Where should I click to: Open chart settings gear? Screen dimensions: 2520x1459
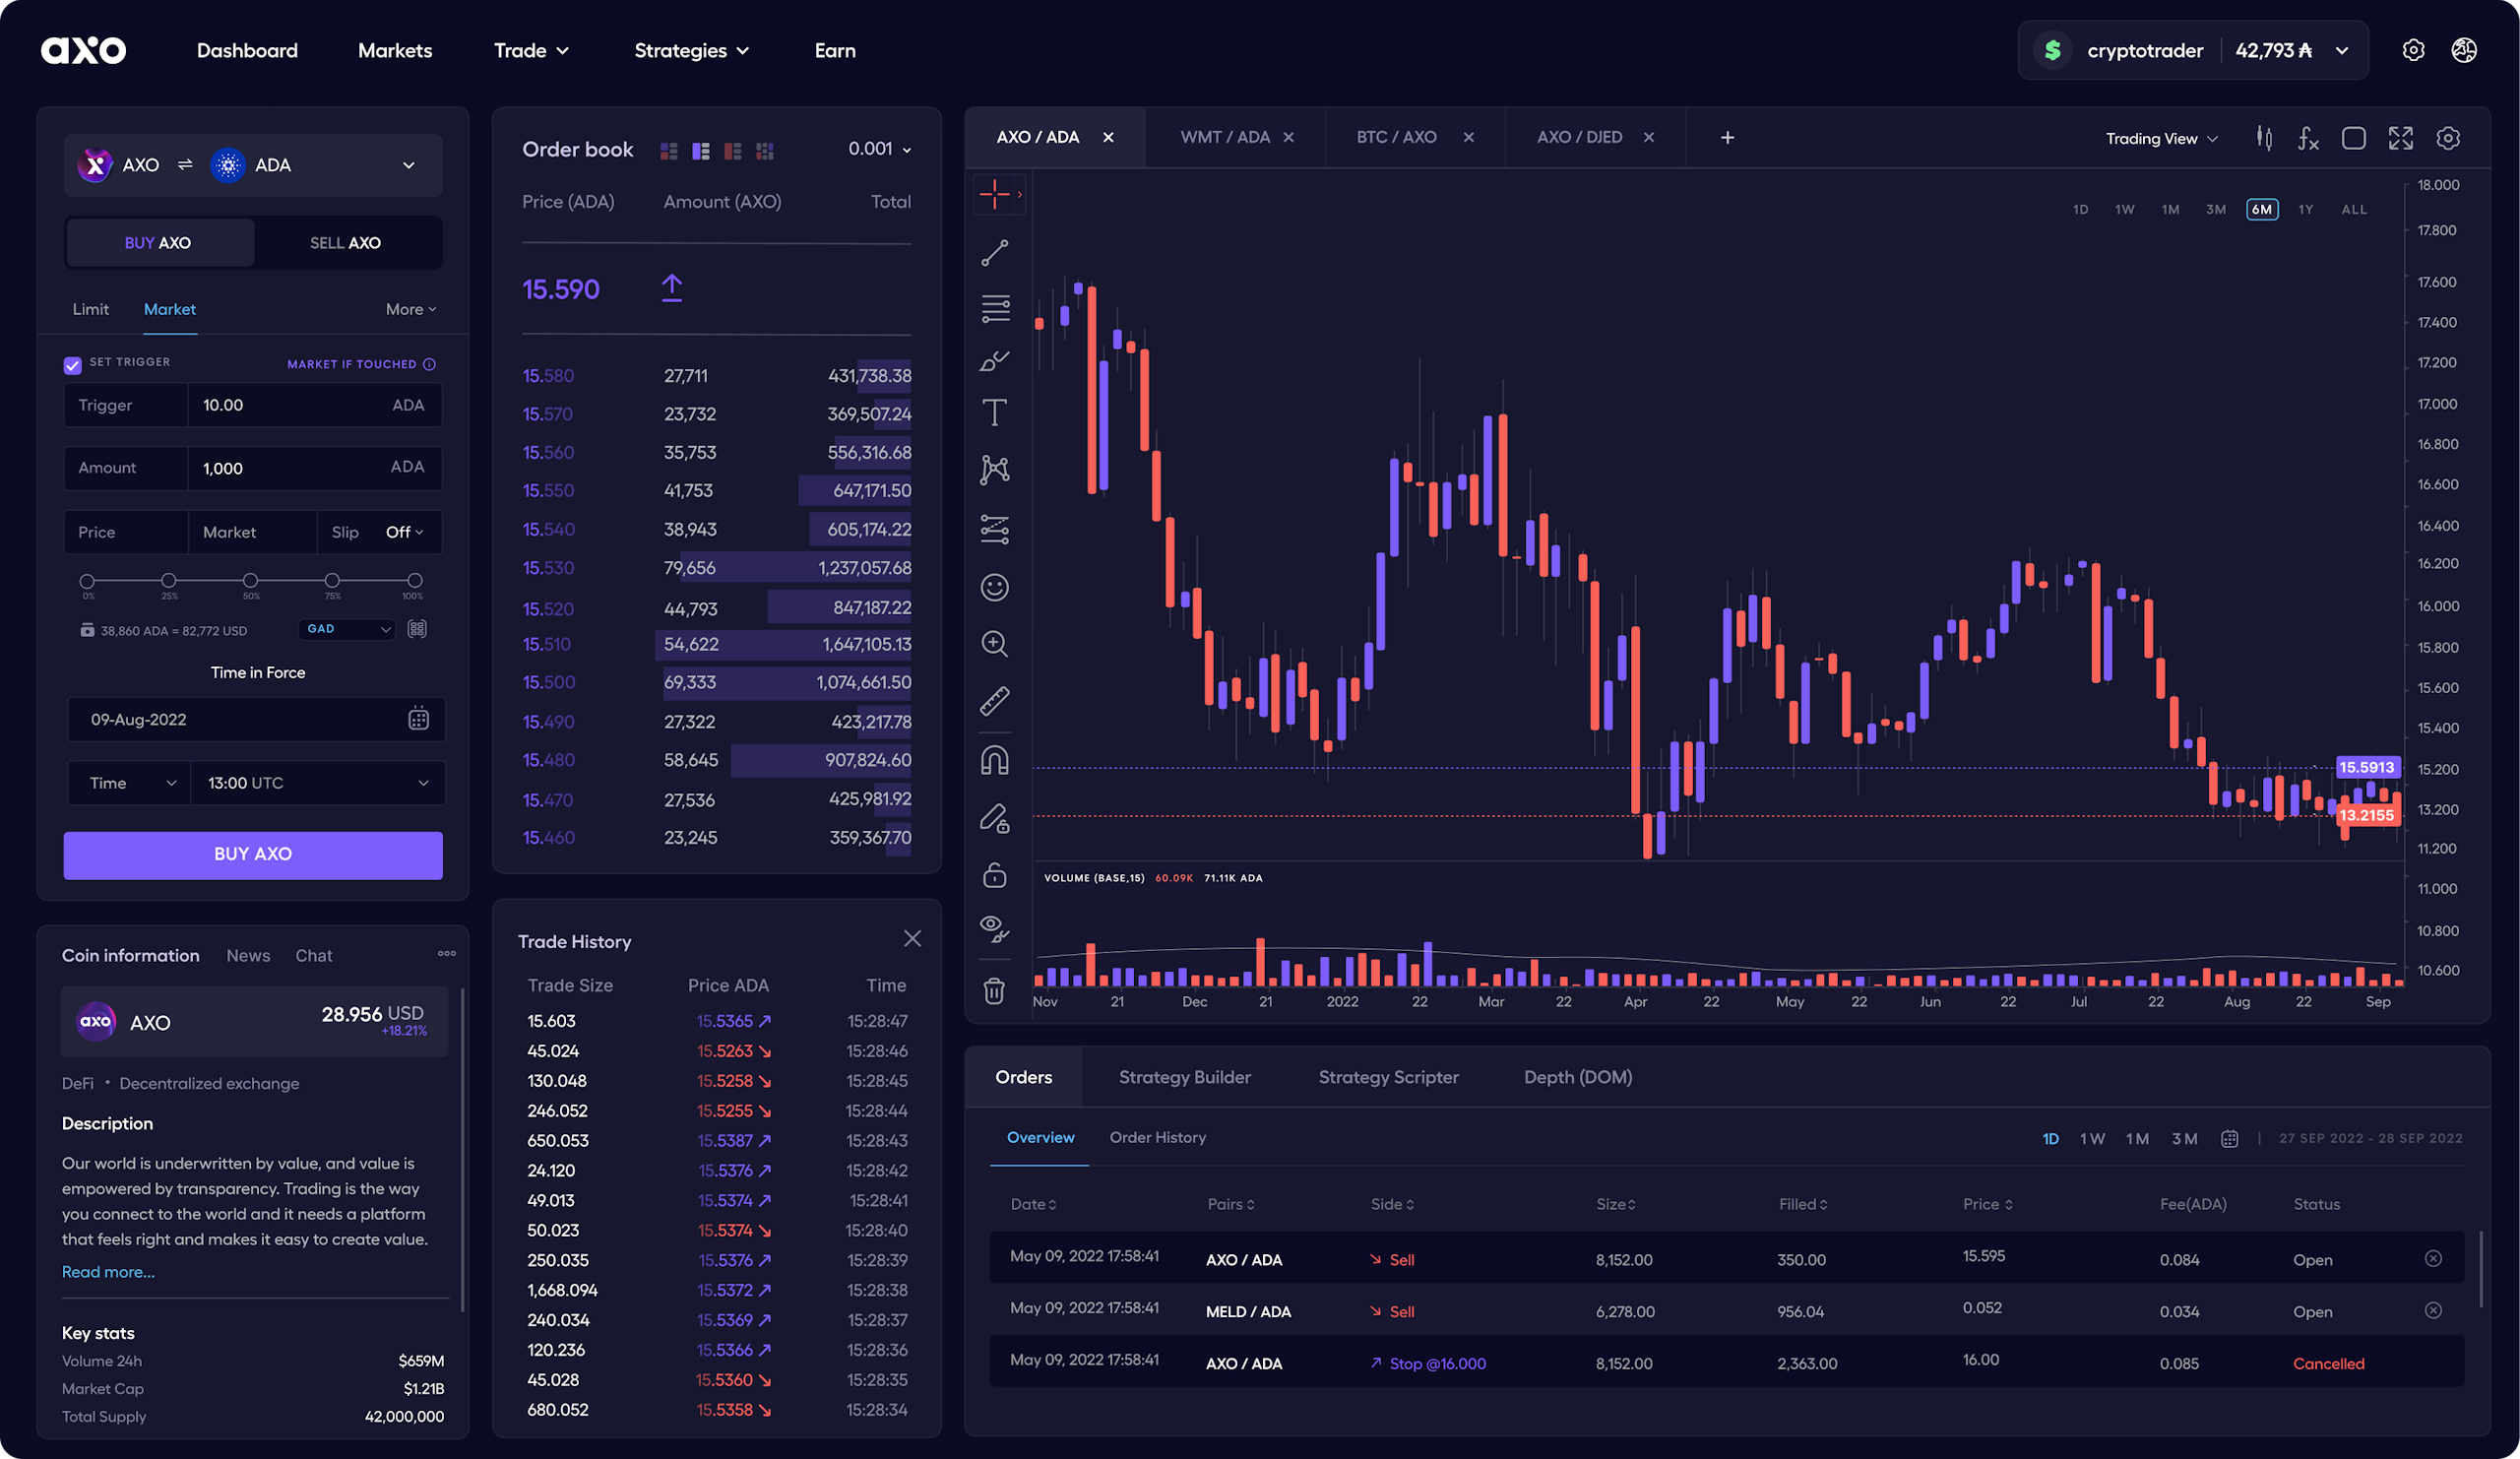(2448, 138)
